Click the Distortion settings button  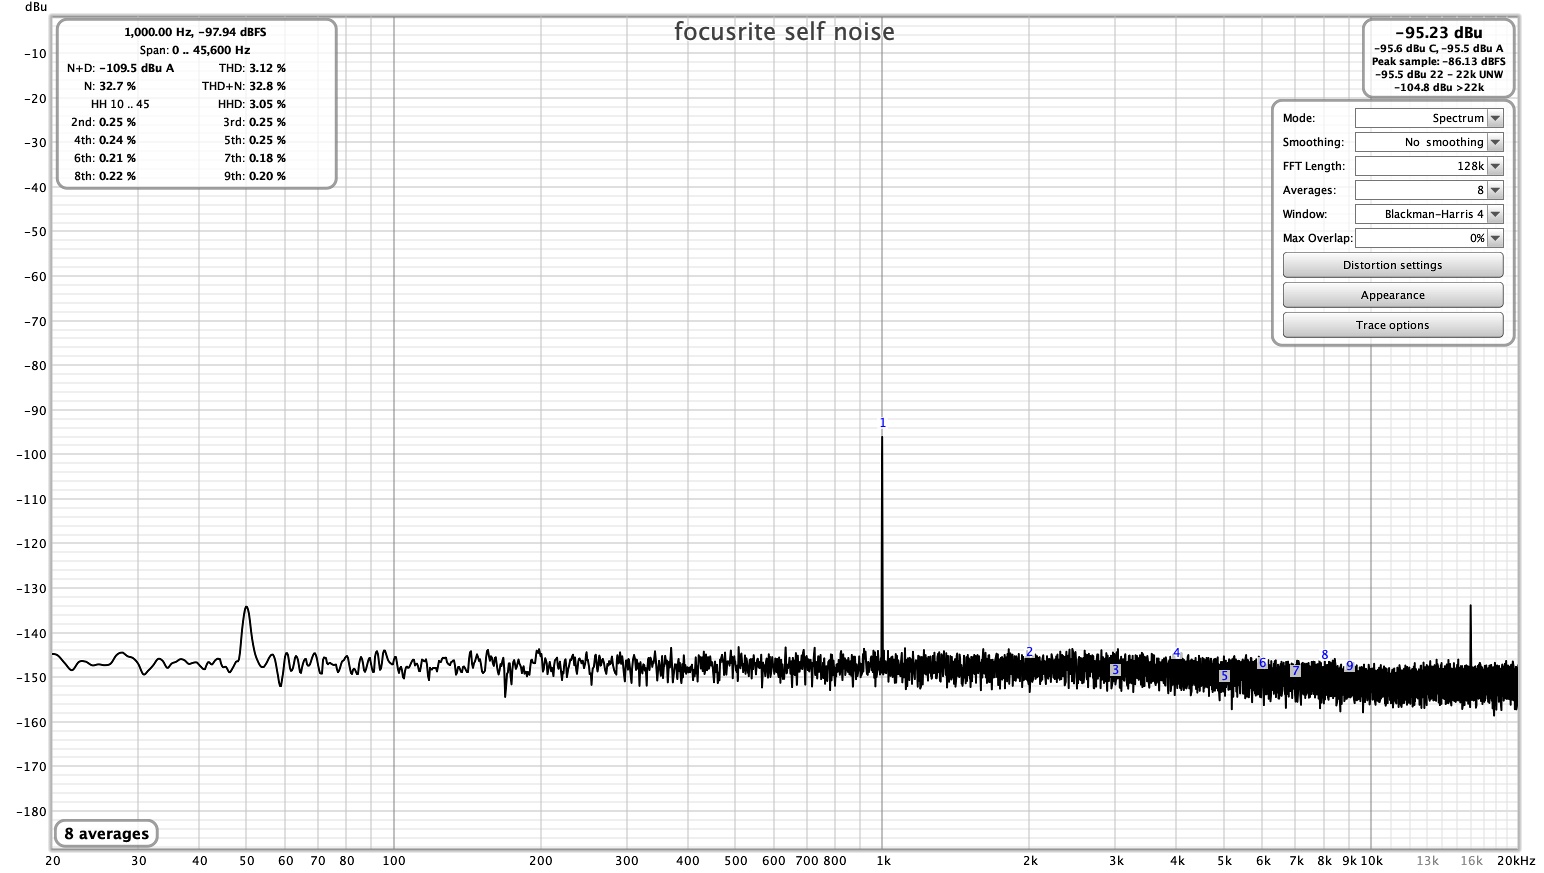tap(1392, 265)
